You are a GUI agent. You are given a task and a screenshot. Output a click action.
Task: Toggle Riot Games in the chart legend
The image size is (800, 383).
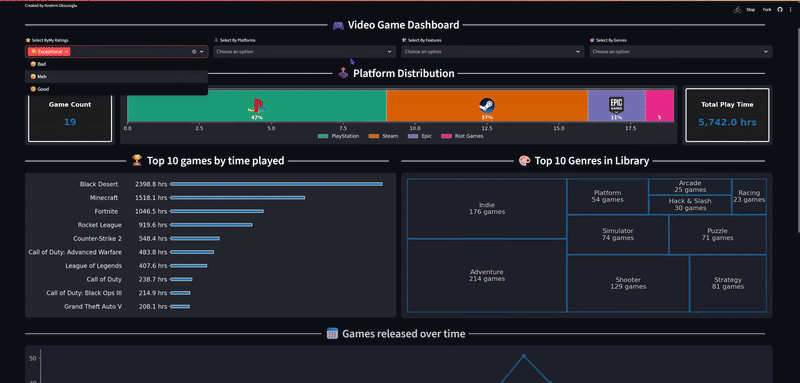tap(462, 136)
